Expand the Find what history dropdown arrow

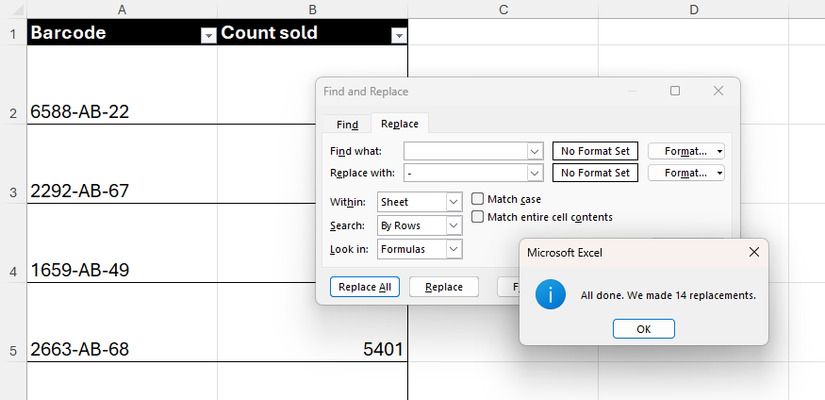[x=535, y=151]
